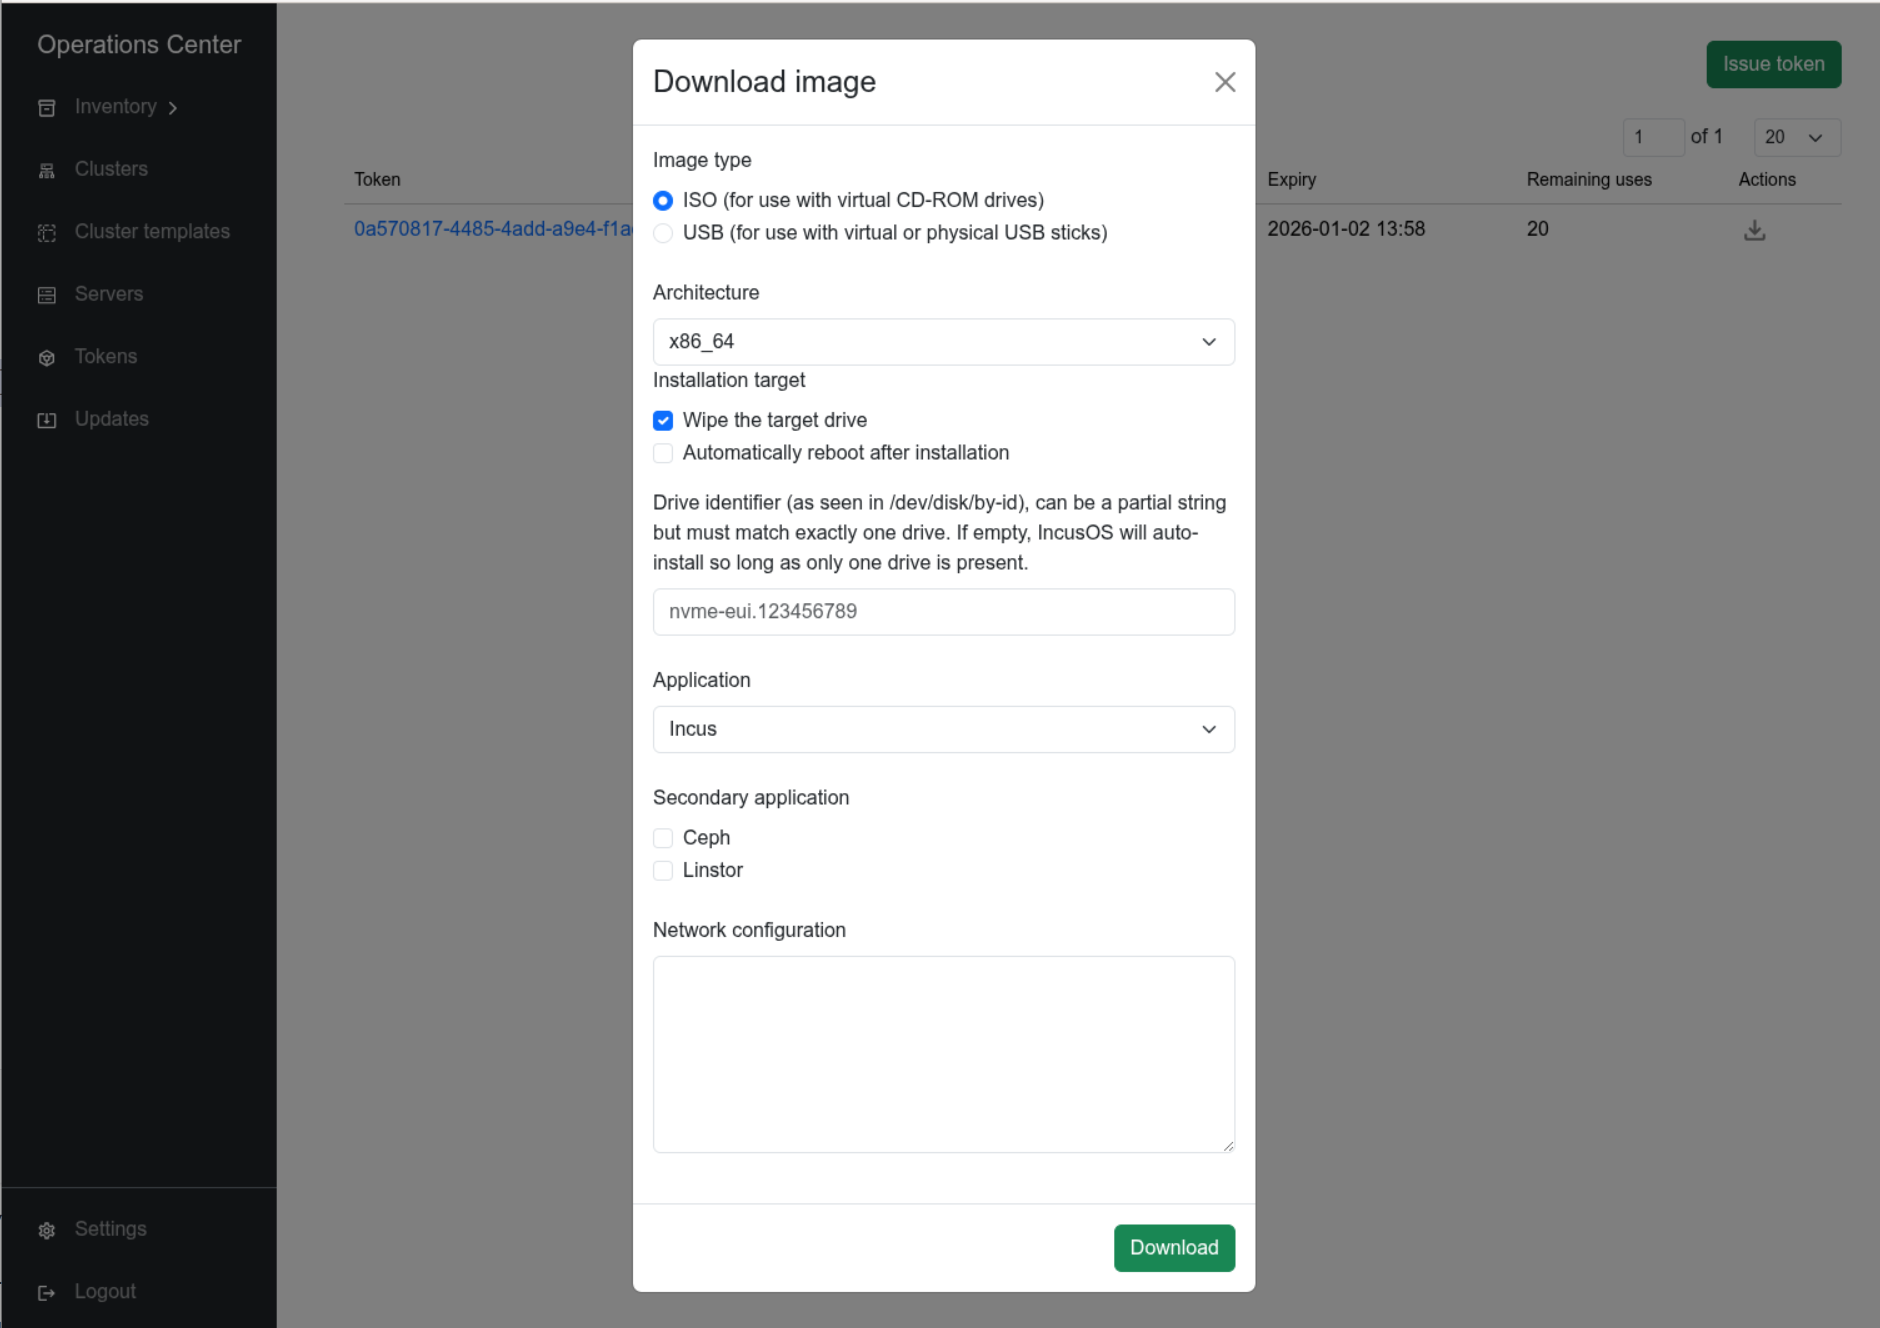Expand the Inventory submenu chevron
Screen dimensions: 1880x1328
coord(173,107)
